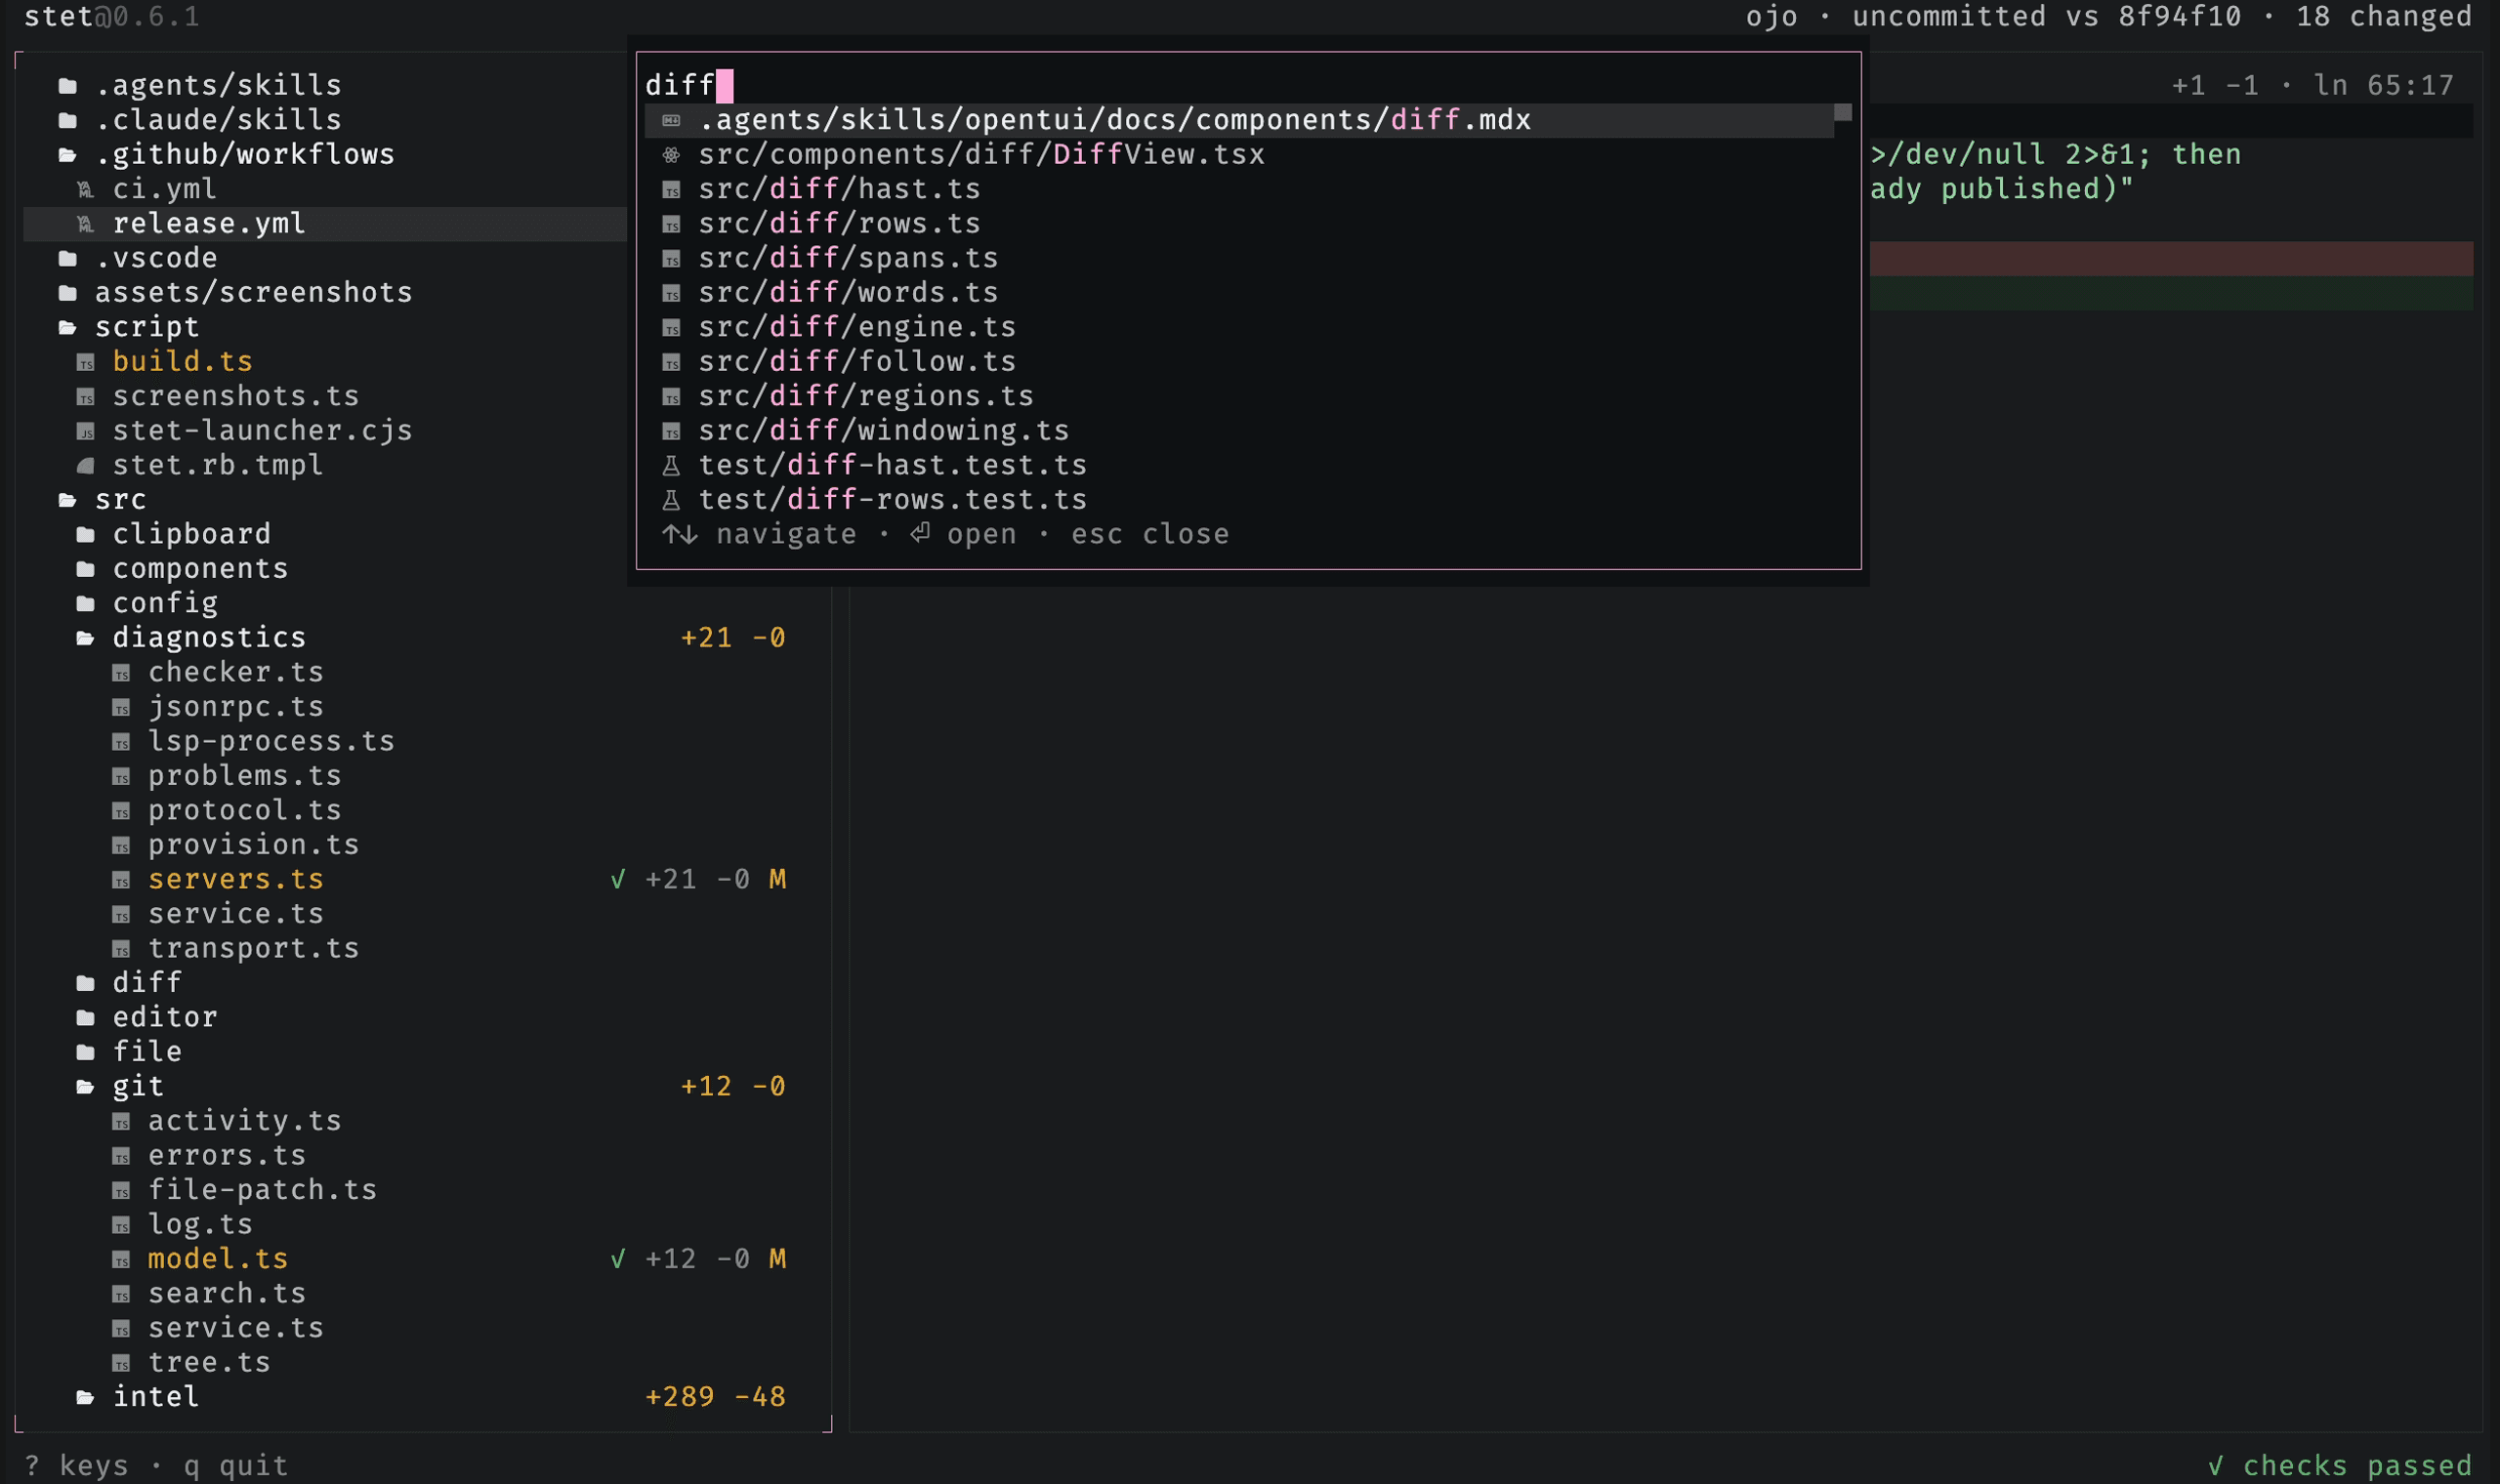Expand the config folder
2500x1484 pixels.
[86, 604]
